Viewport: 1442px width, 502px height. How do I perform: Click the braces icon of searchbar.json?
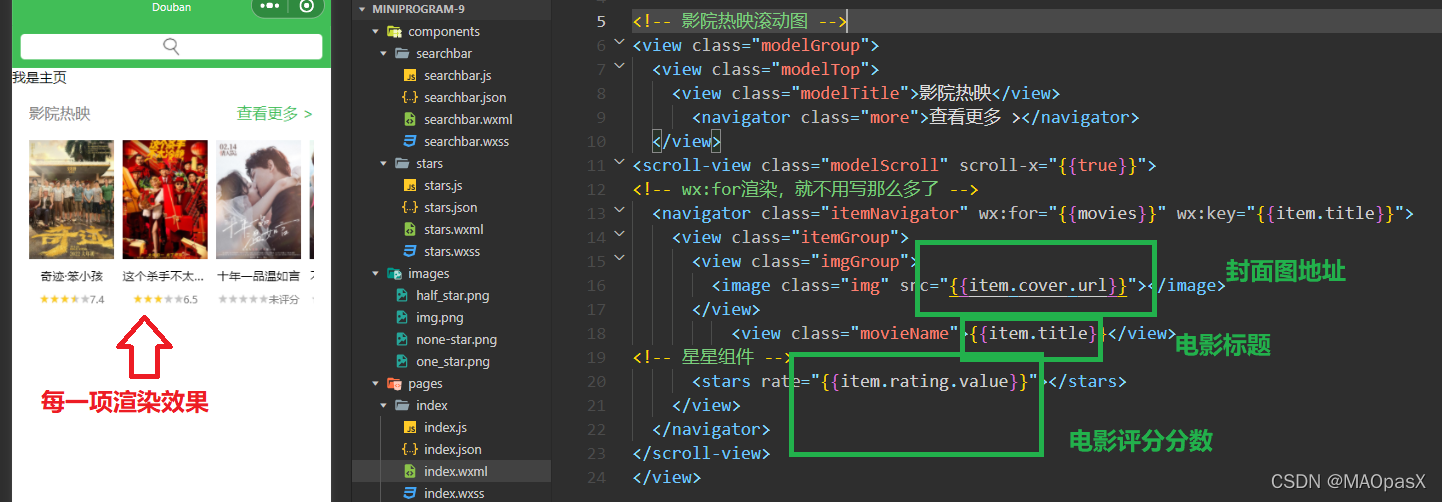(409, 97)
